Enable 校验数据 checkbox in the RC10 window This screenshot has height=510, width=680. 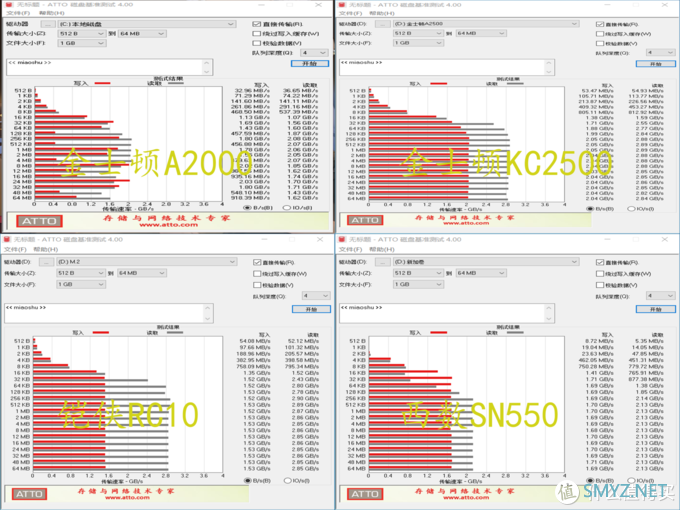[257, 285]
